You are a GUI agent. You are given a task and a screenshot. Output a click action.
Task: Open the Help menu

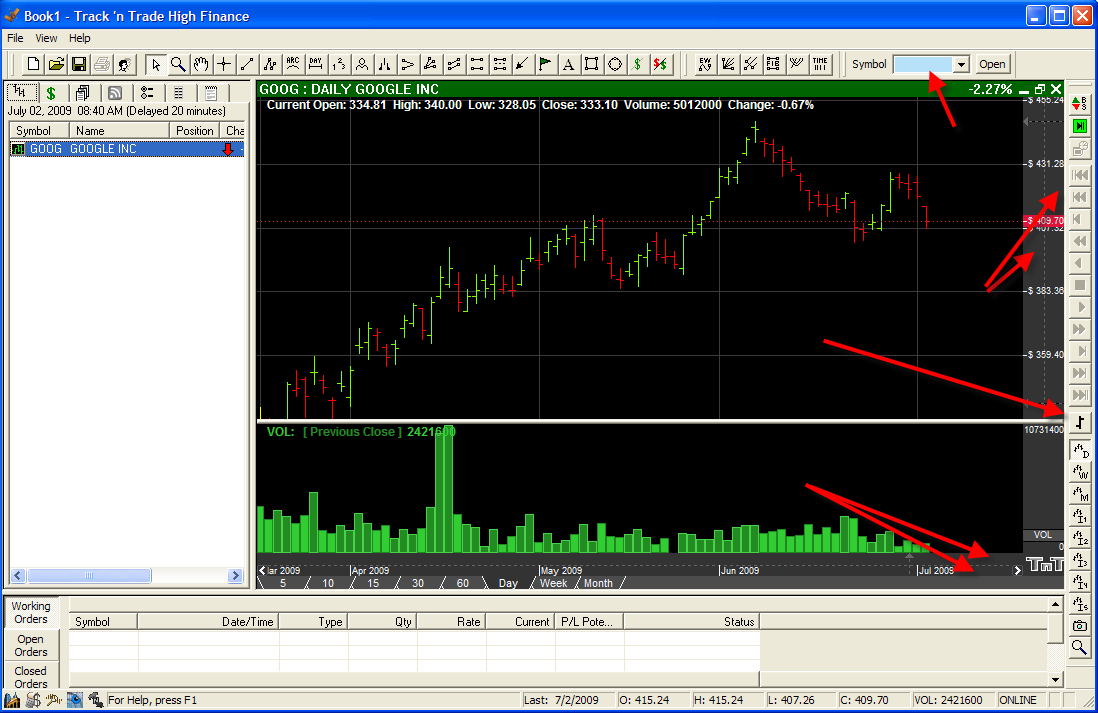pos(79,38)
